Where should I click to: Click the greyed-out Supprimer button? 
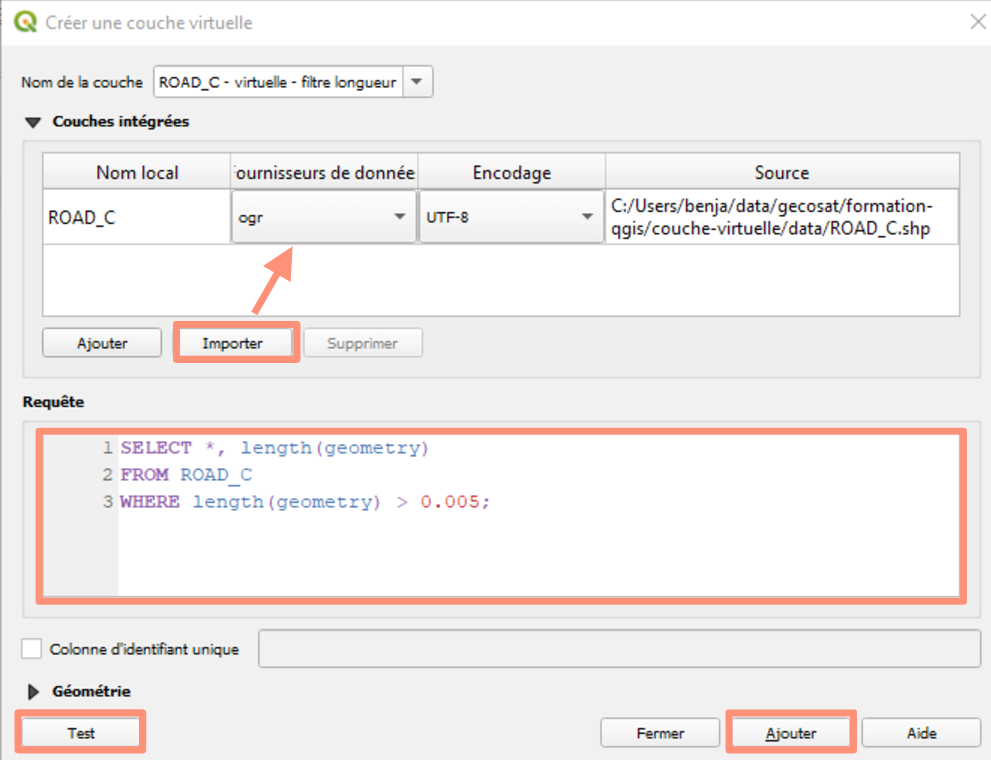pos(362,343)
